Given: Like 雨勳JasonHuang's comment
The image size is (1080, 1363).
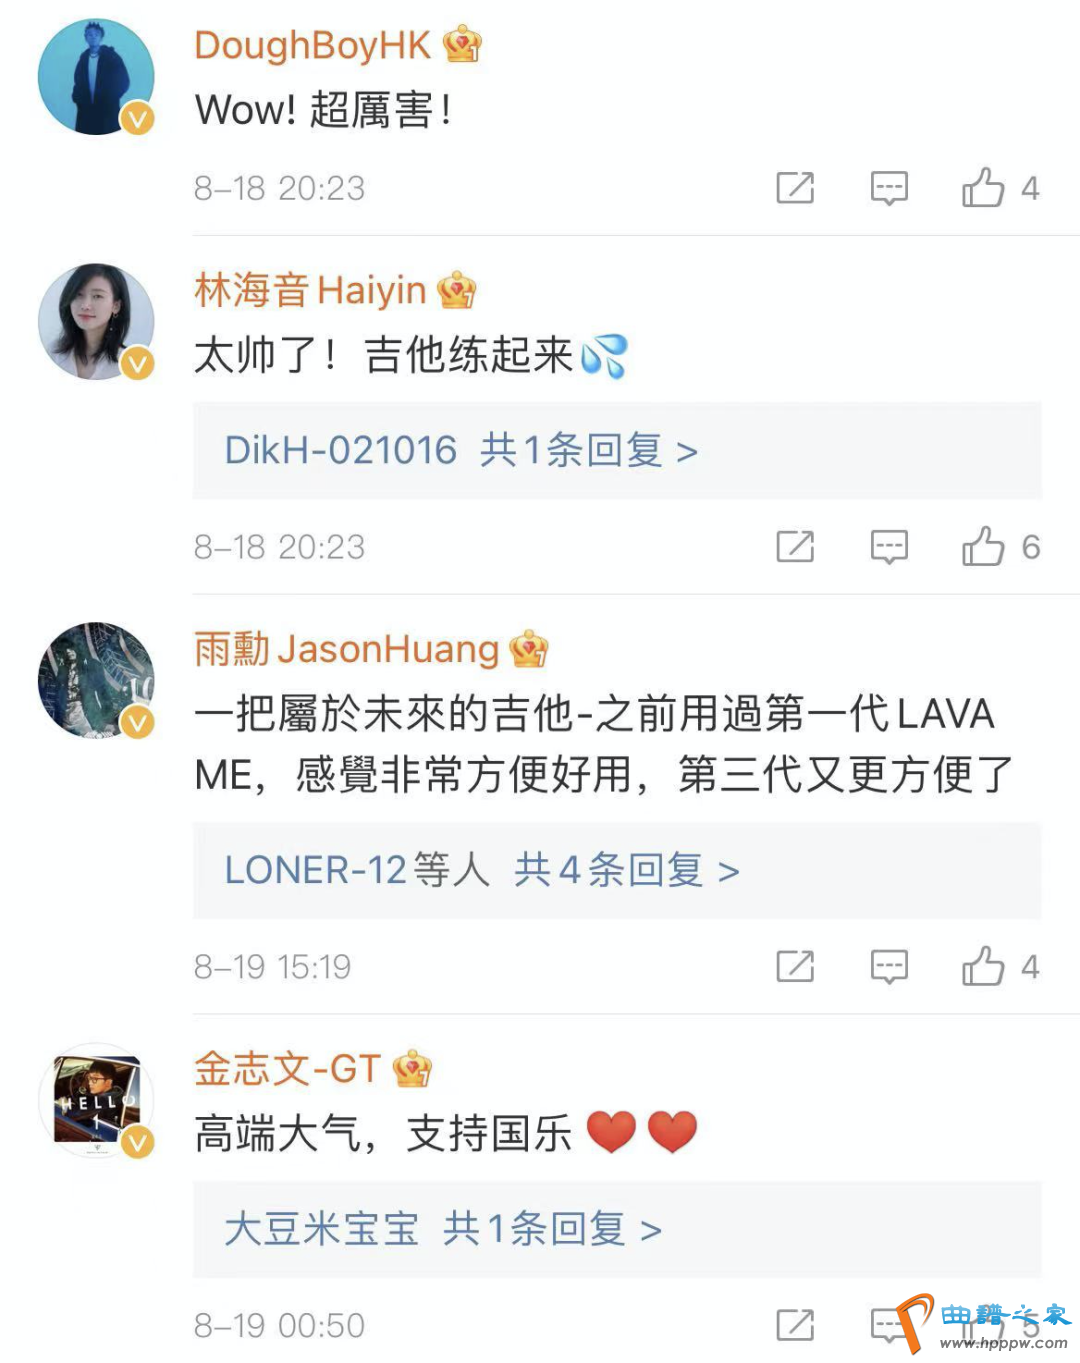Looking at the screenshot, I should click(x=983, y=966).
